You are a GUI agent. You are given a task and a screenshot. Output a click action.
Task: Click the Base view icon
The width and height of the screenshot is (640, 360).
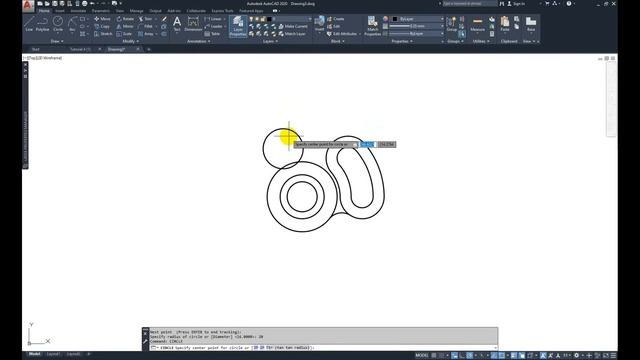click(531, 24)
